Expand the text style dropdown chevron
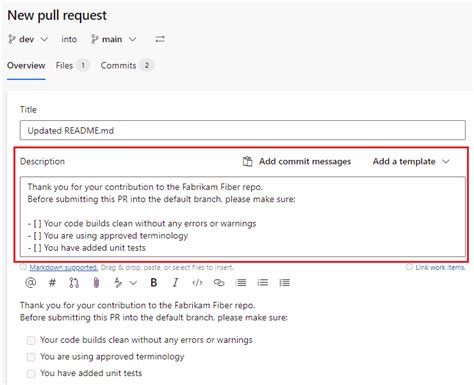 (133, 283)
